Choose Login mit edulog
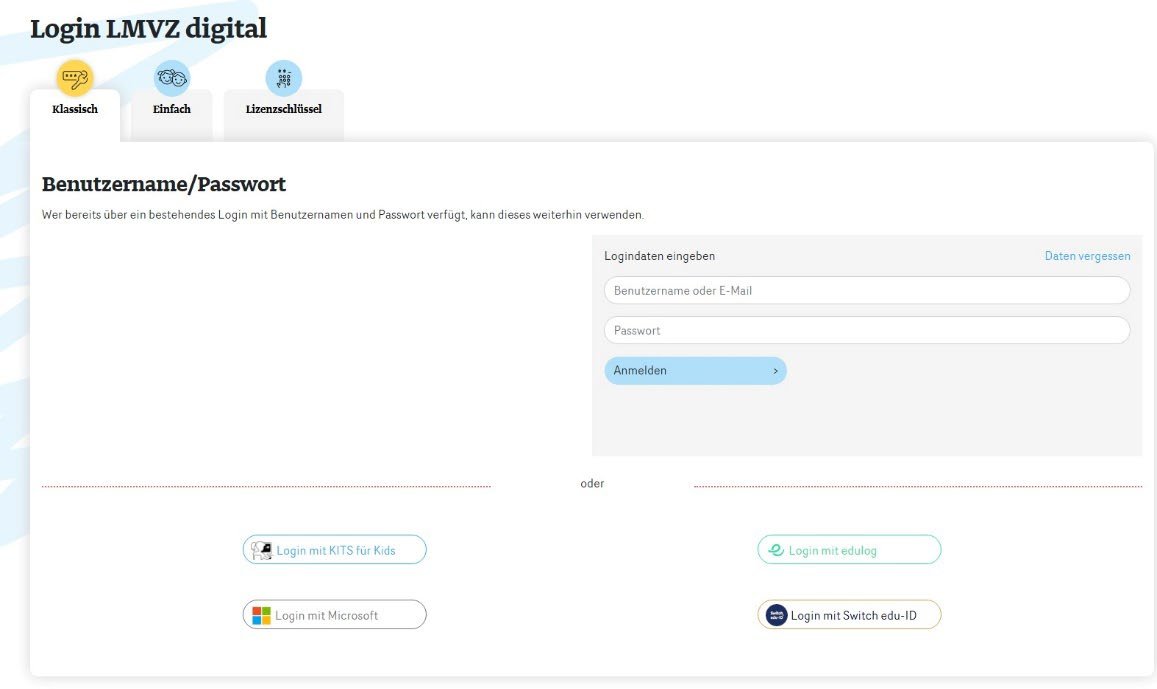 pos(849,550)
